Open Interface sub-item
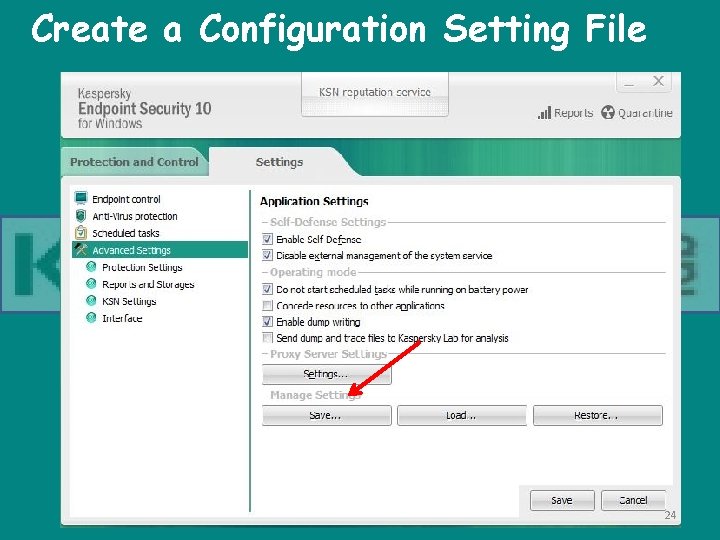Screen dimensions: 720x540 [x=122, y=318]
